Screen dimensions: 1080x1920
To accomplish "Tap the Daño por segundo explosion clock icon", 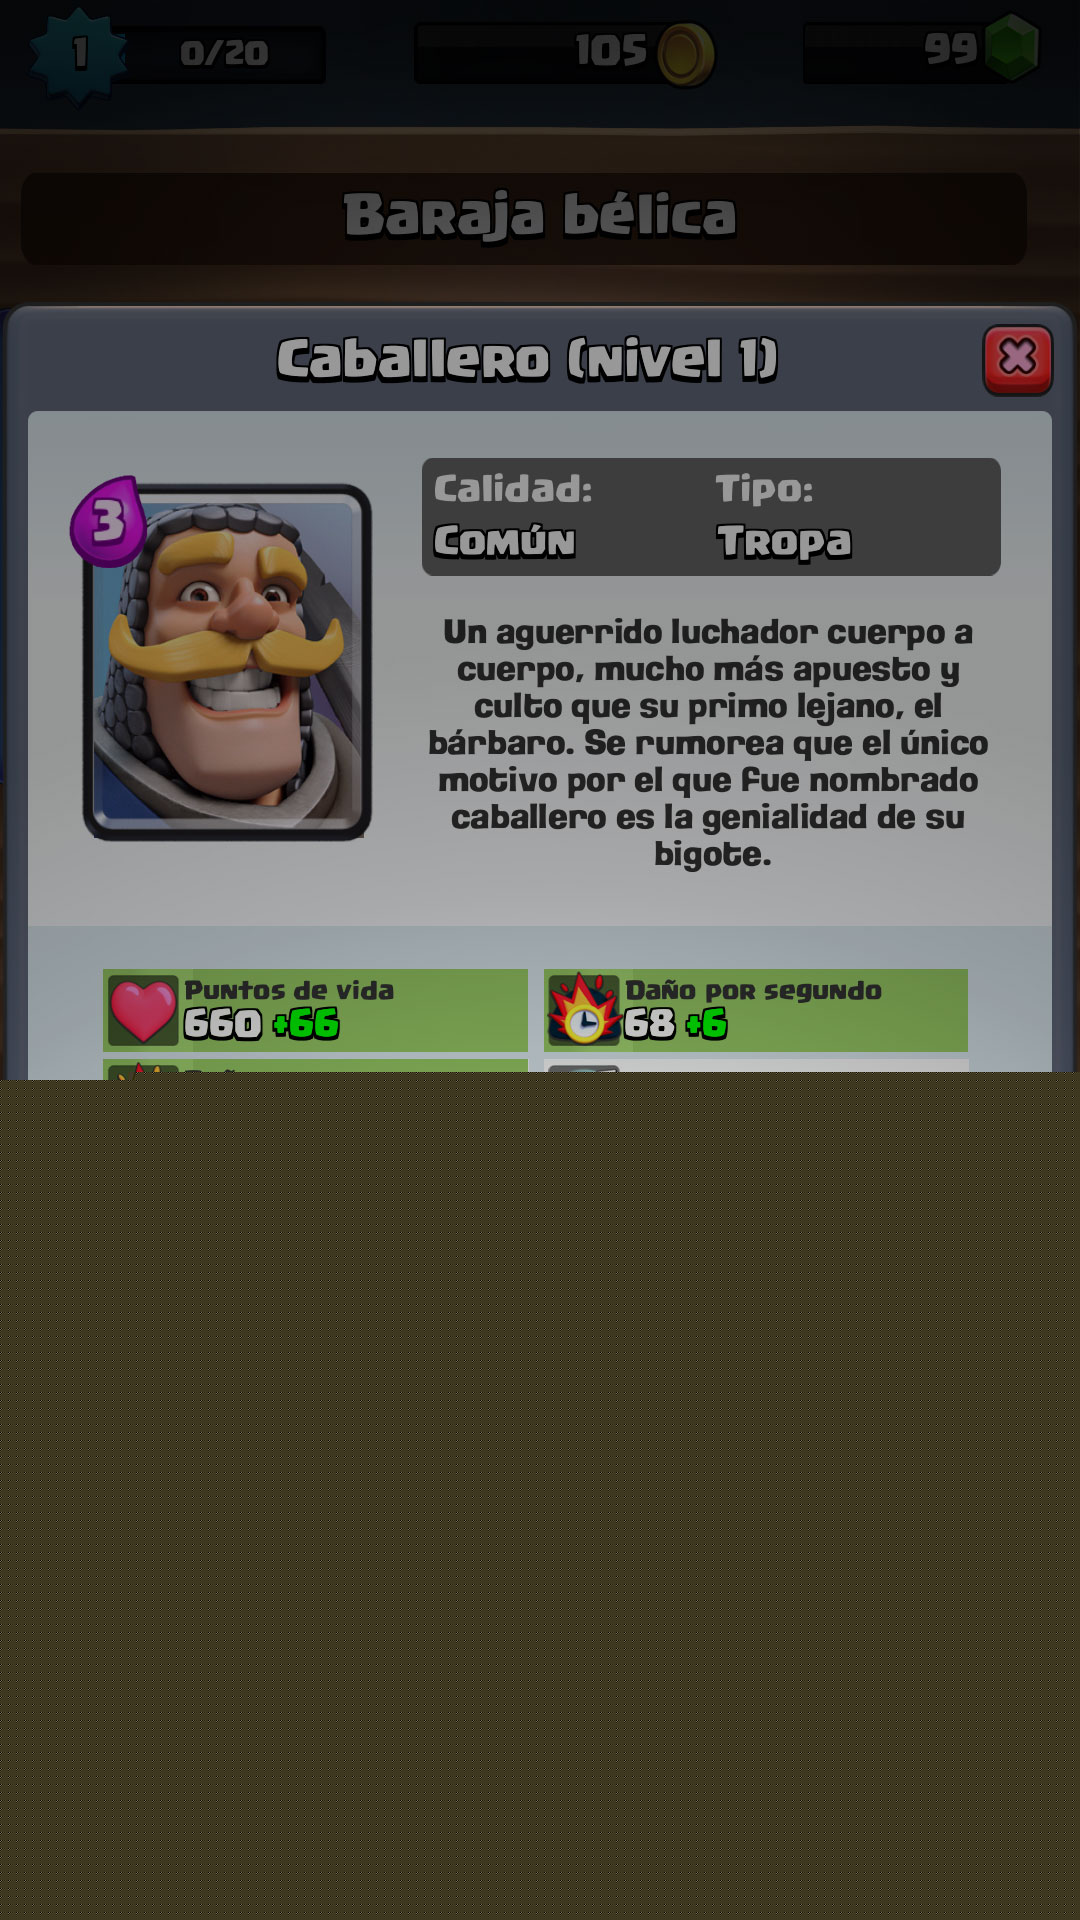I will pyautogui.click(x=584, y=1010).
